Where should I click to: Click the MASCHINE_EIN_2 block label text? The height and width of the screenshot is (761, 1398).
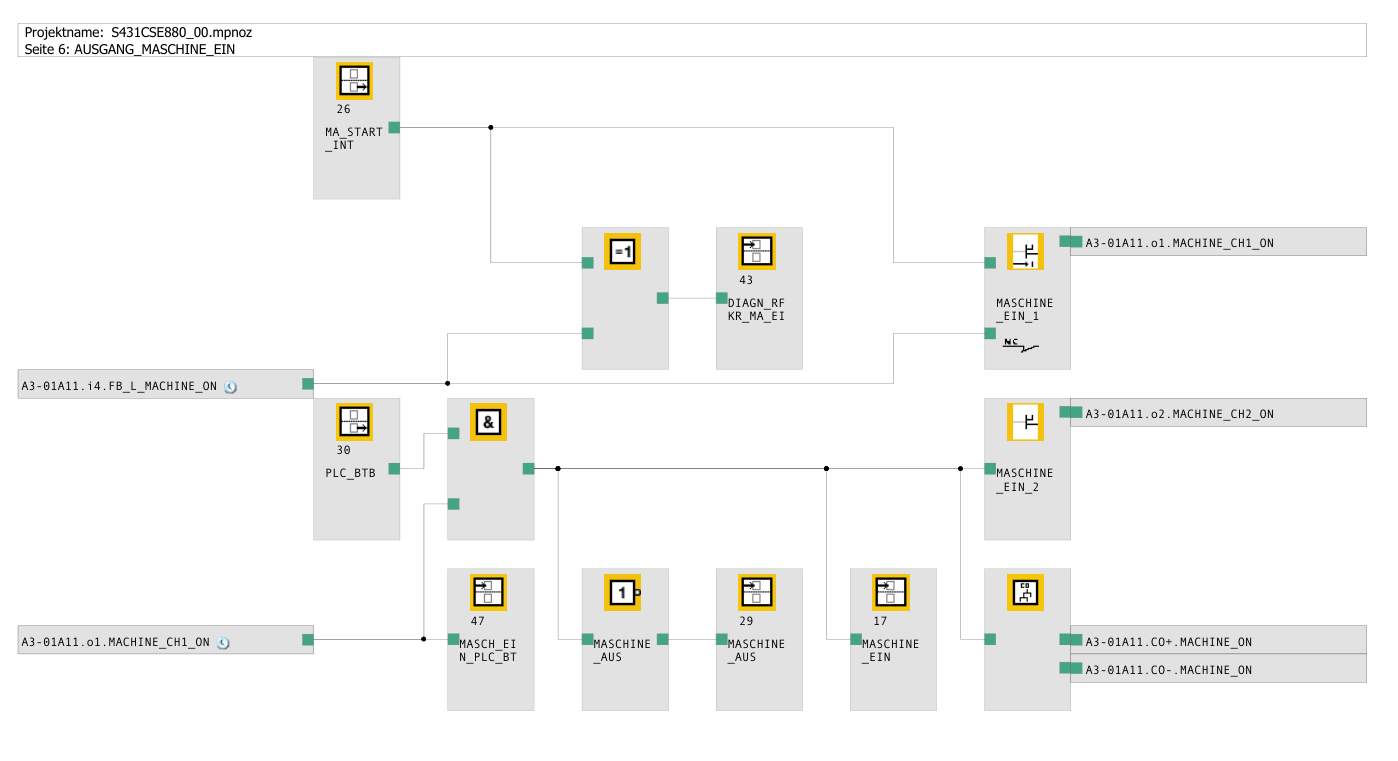[x=1024, y=480]
